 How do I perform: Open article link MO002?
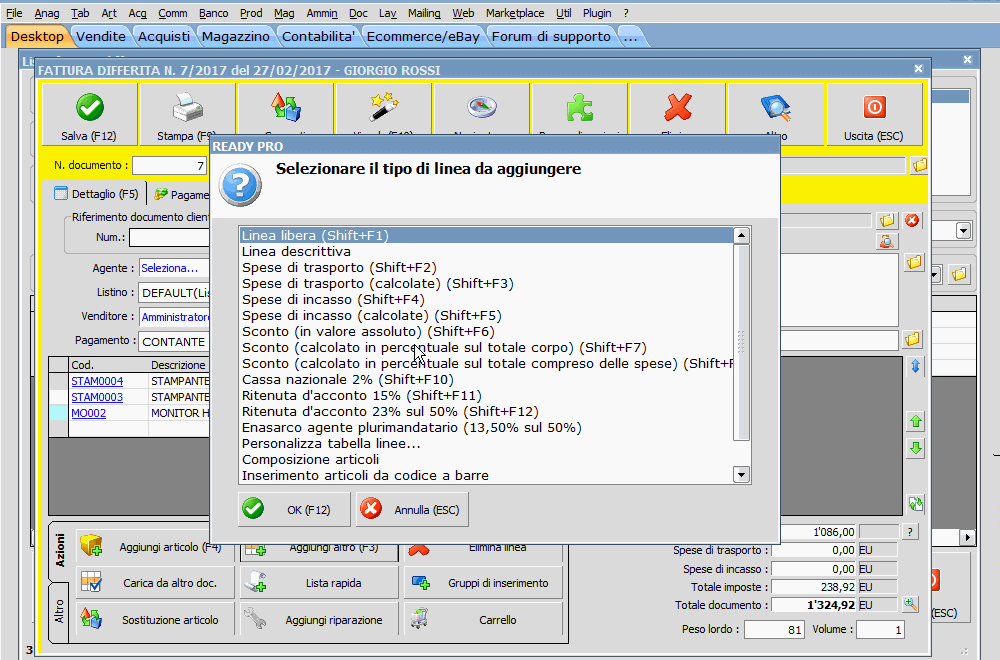click(x=89, y=413)
